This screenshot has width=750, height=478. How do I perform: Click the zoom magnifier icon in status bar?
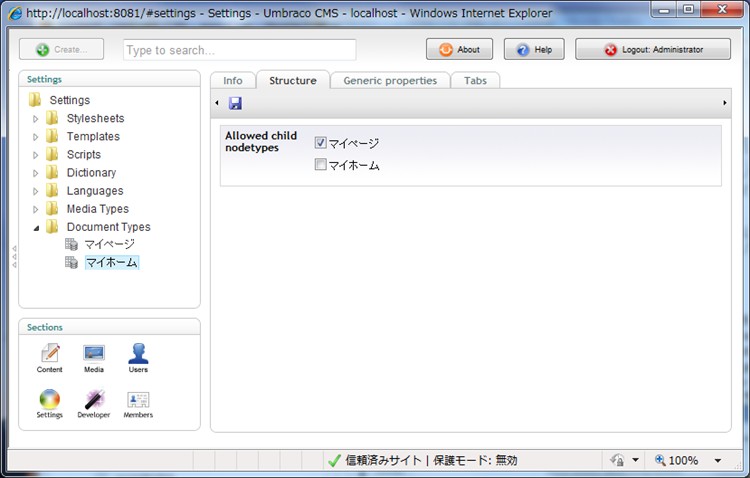click(660, 460)
